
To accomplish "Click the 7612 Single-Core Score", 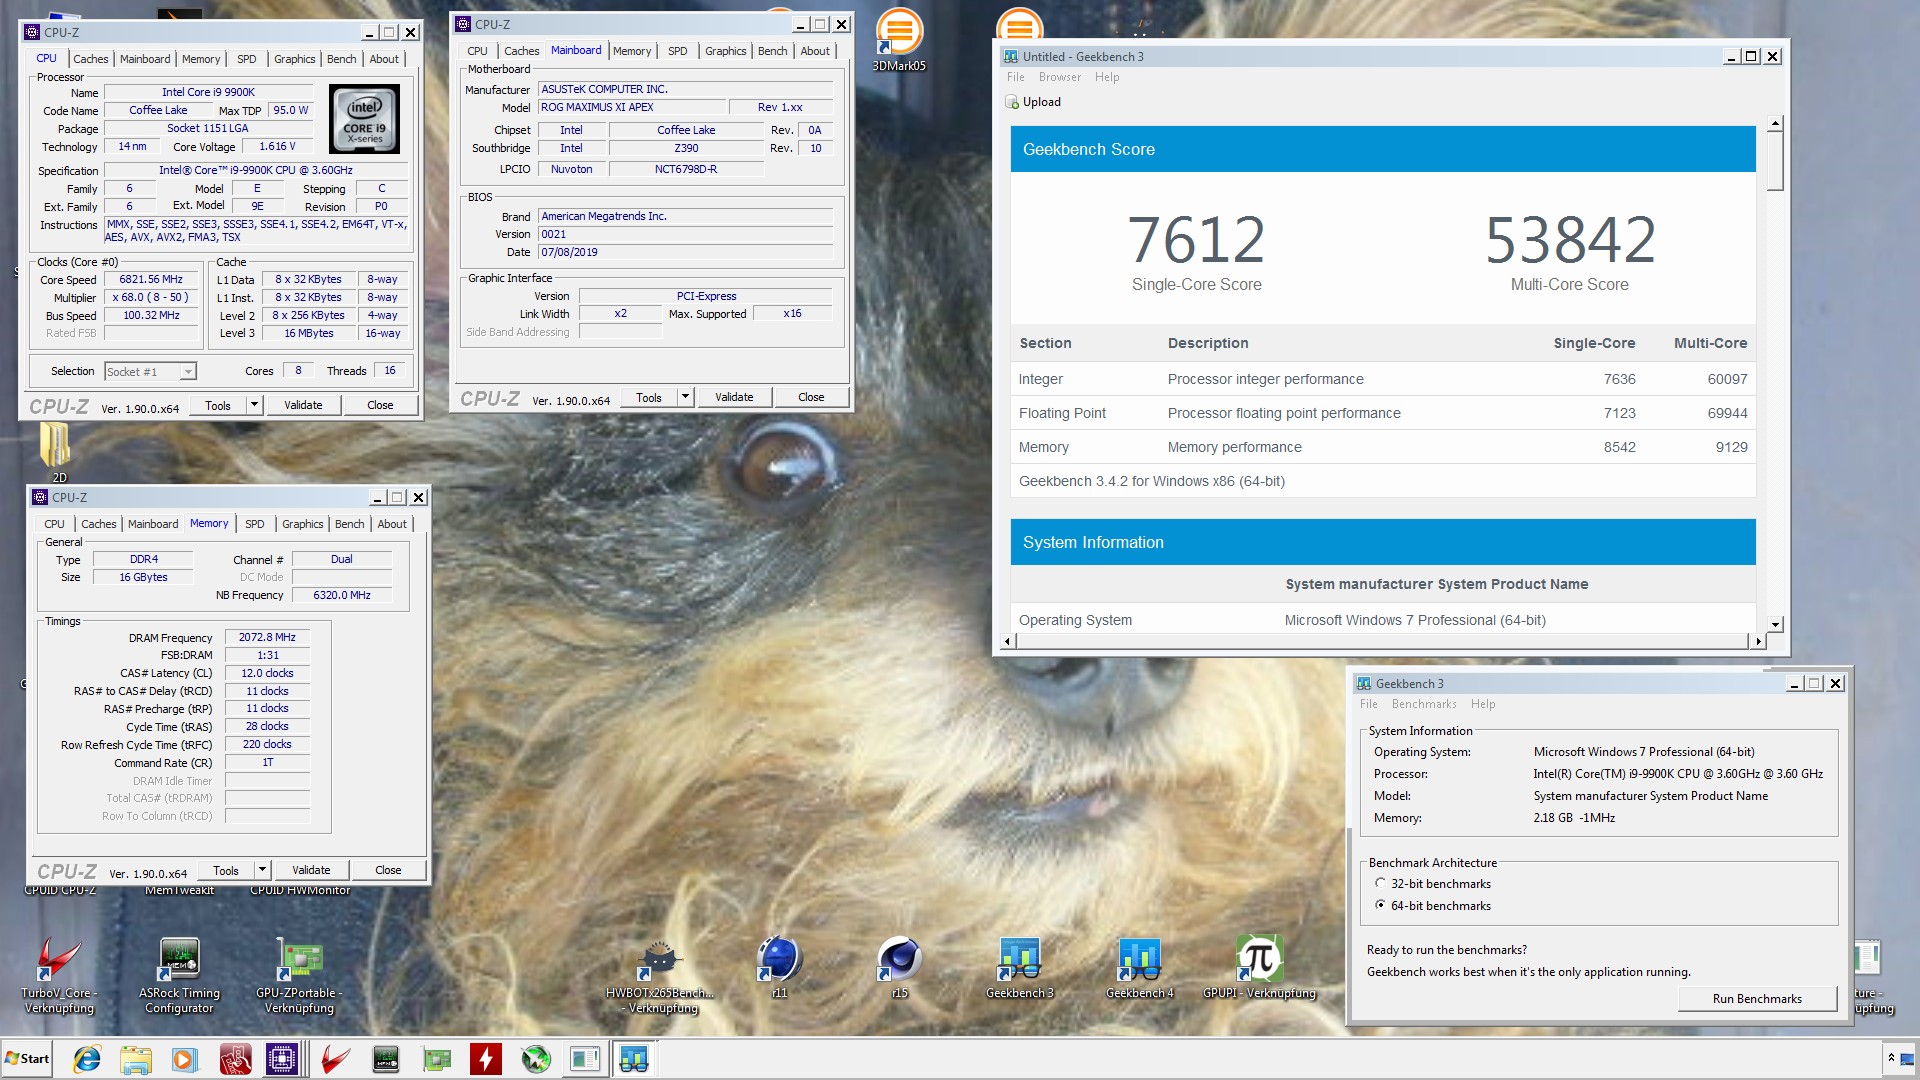I will 1196,240.
